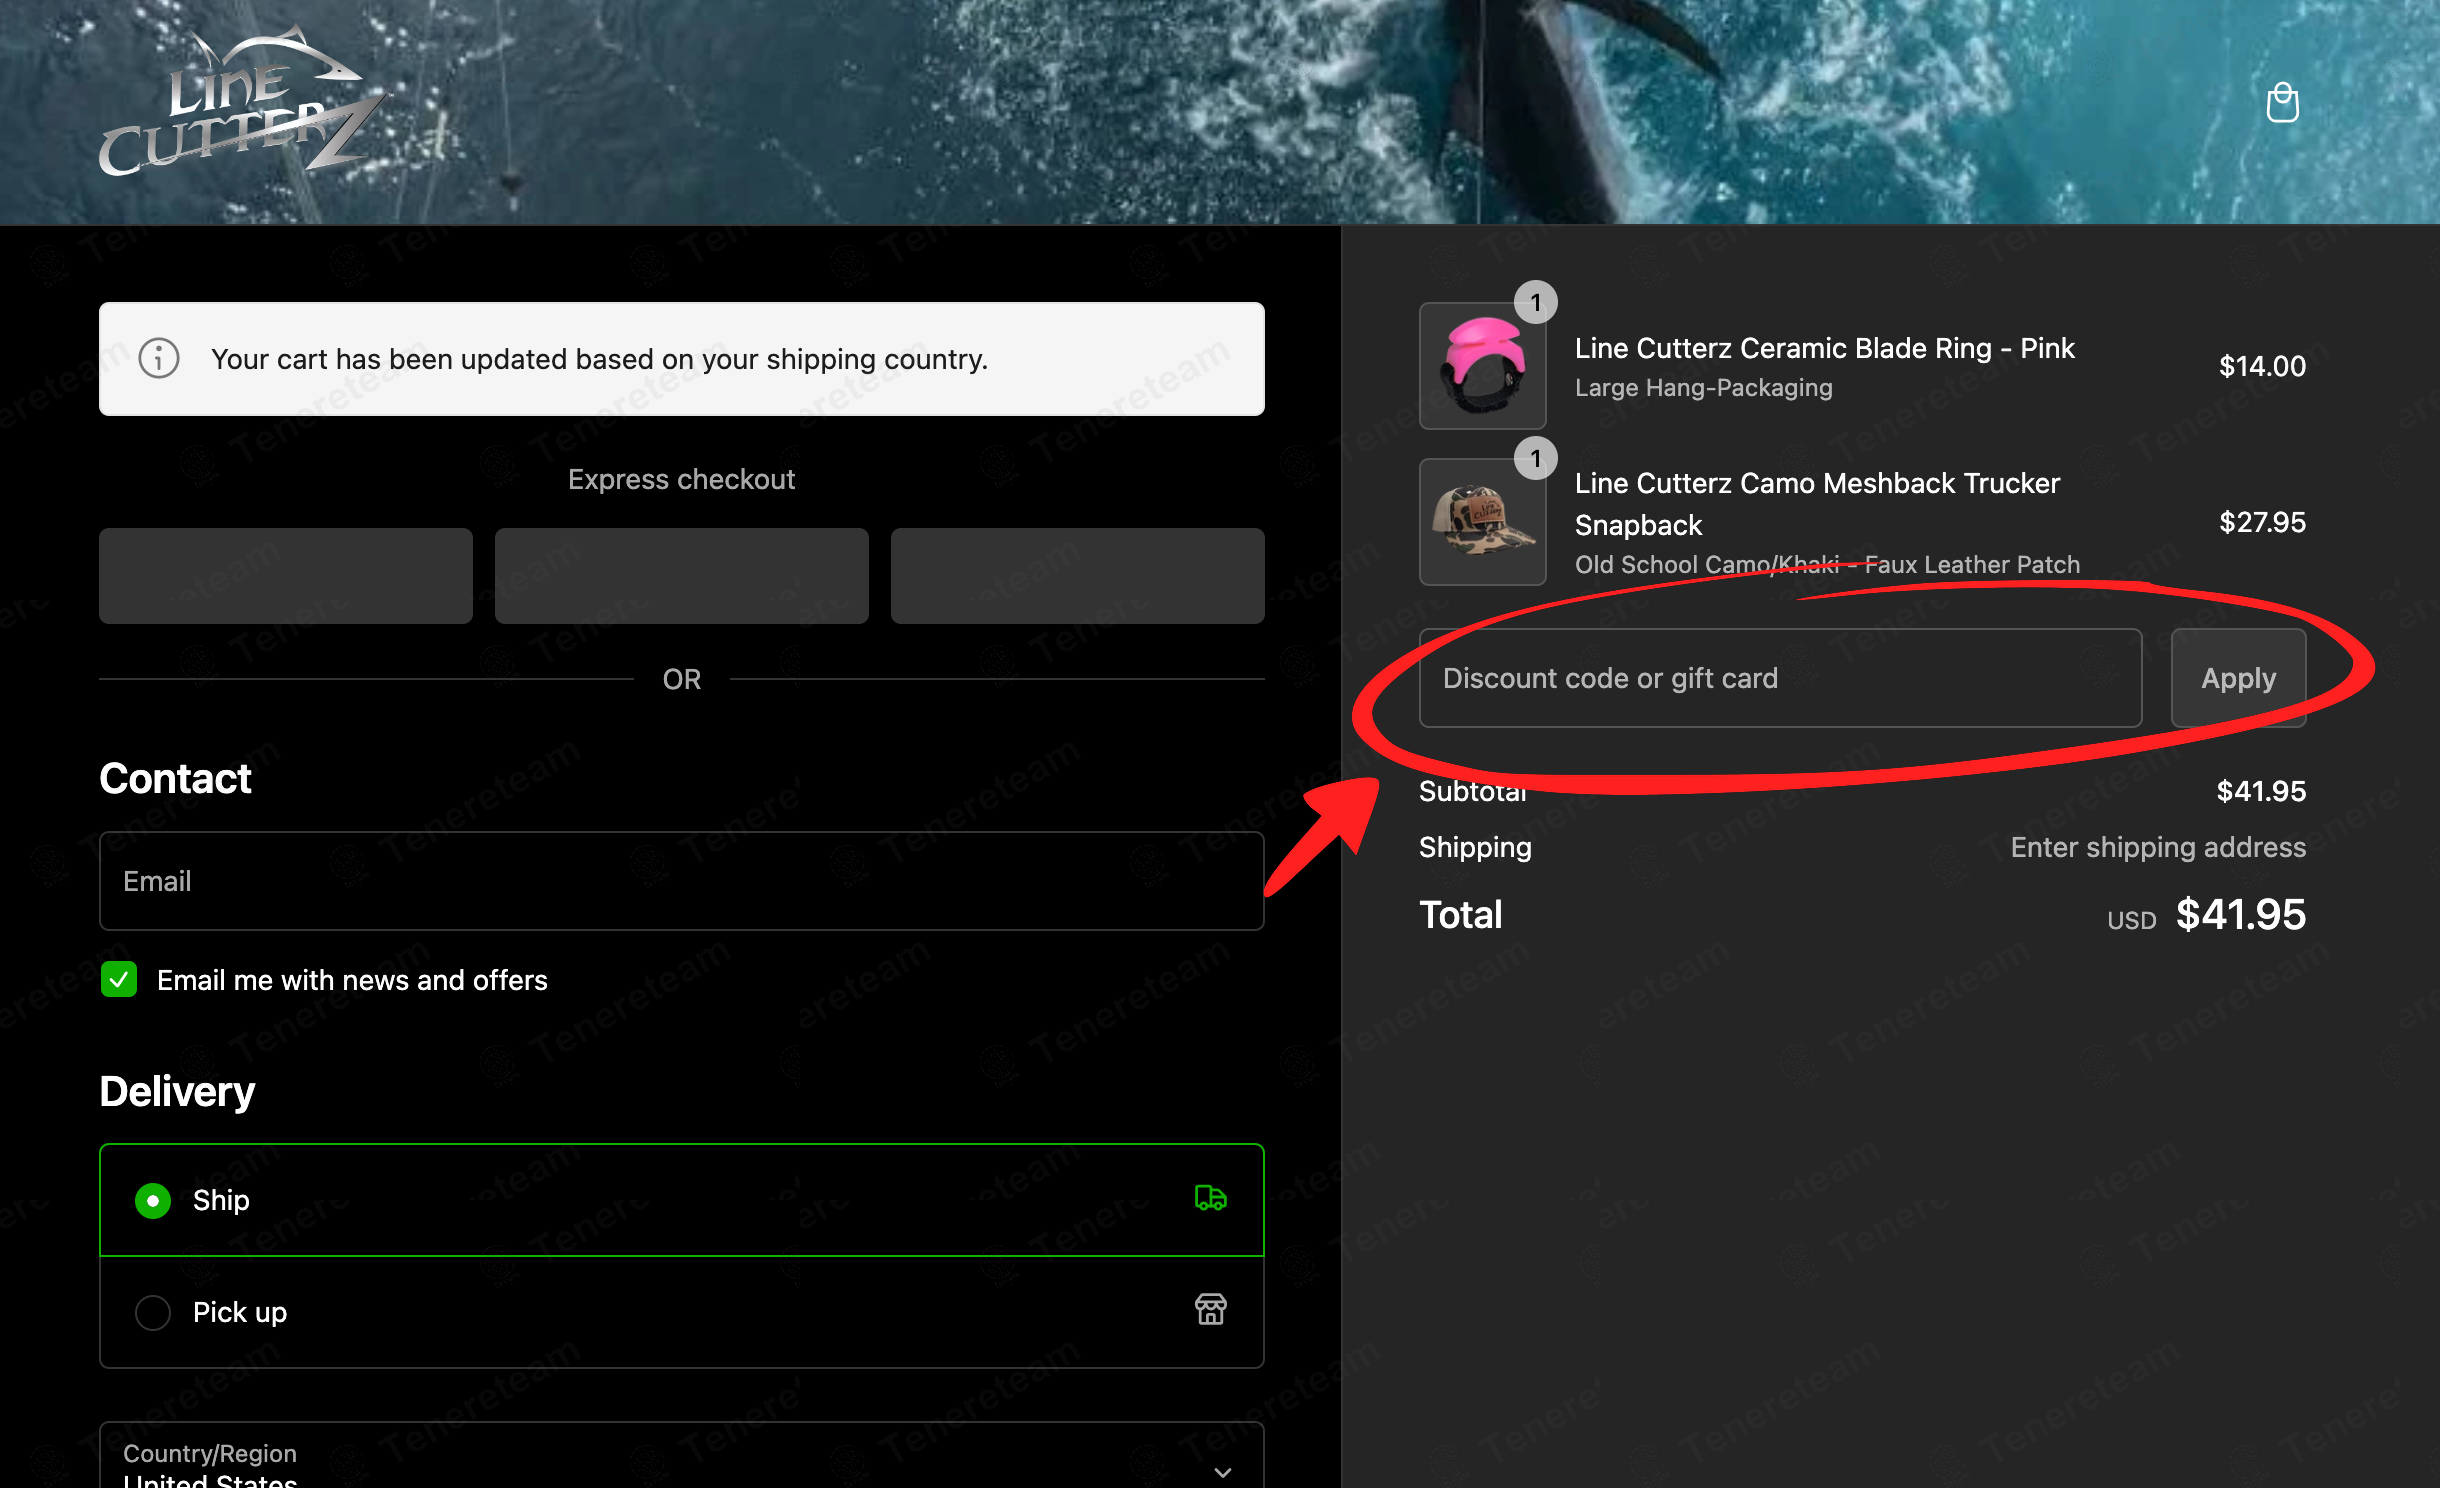The image size is (2440, 1488).
Task: Click the Large Hang-Packaging variant text
Action: click(1704, 387)
